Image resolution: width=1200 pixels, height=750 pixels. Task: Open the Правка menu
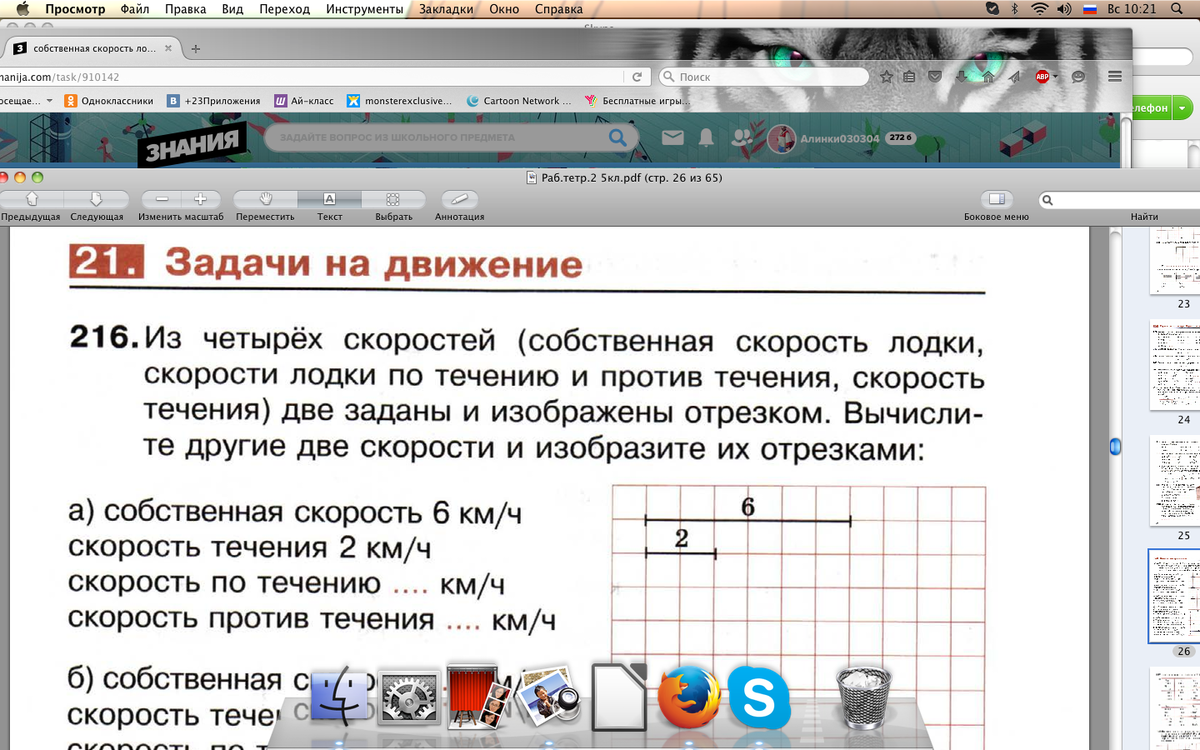[185, 9]
